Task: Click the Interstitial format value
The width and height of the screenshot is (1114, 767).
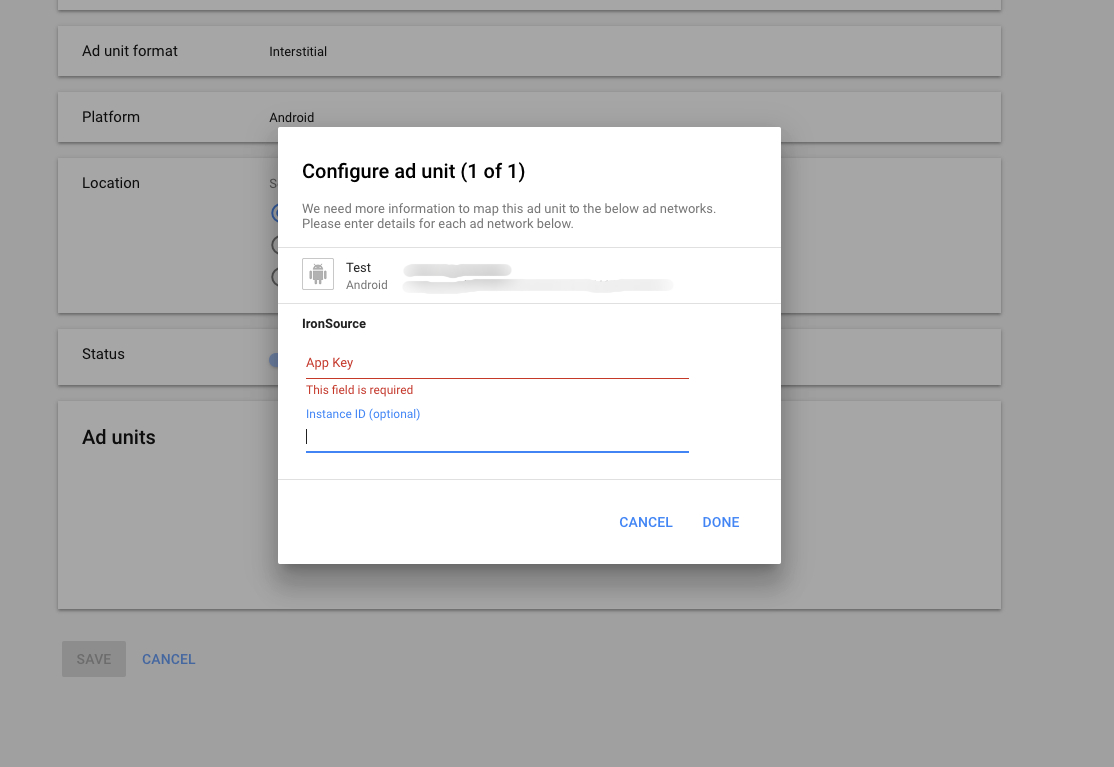Action: pyautogui.click(x=296, y=52)
